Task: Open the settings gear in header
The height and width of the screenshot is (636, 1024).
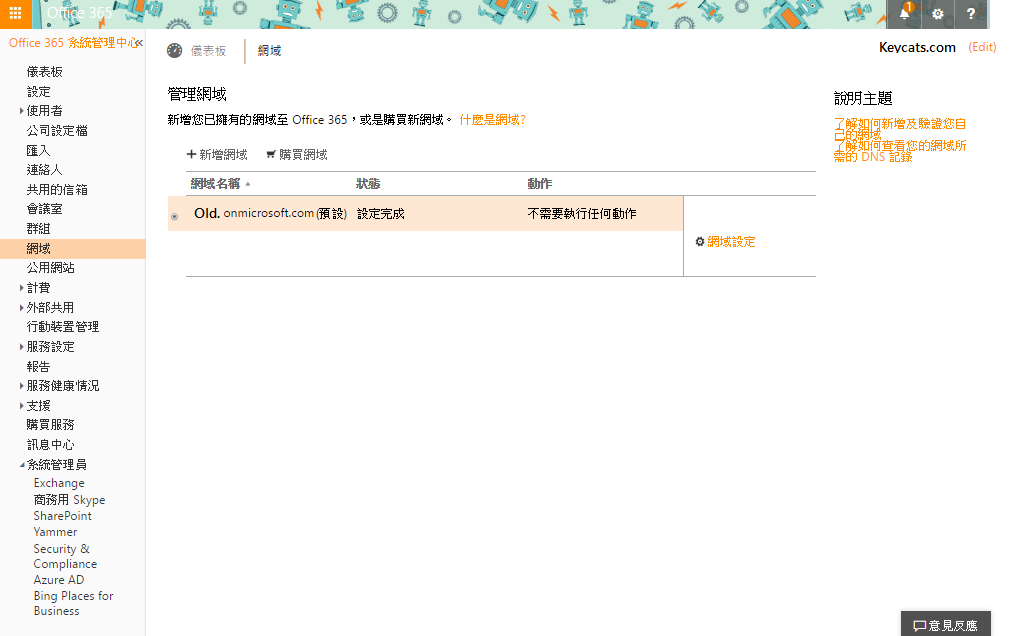Action: (x=938, y=14)
